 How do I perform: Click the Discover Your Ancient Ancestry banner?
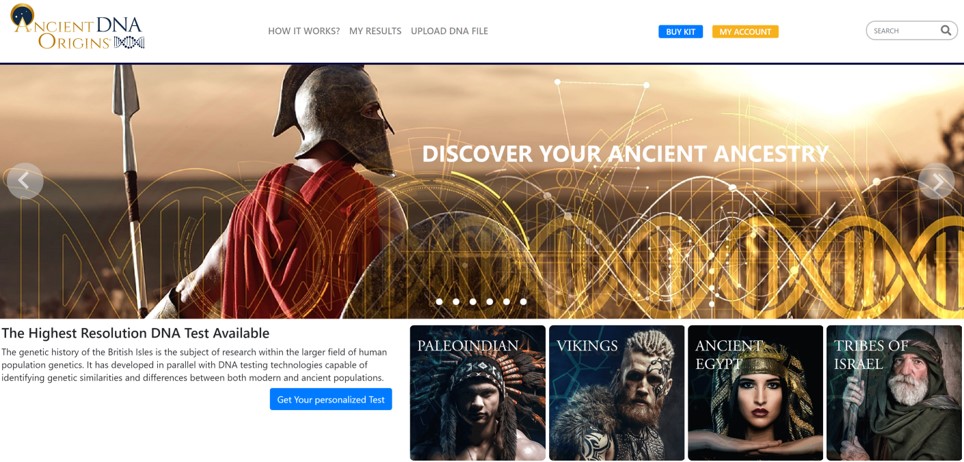click(625, 154)
